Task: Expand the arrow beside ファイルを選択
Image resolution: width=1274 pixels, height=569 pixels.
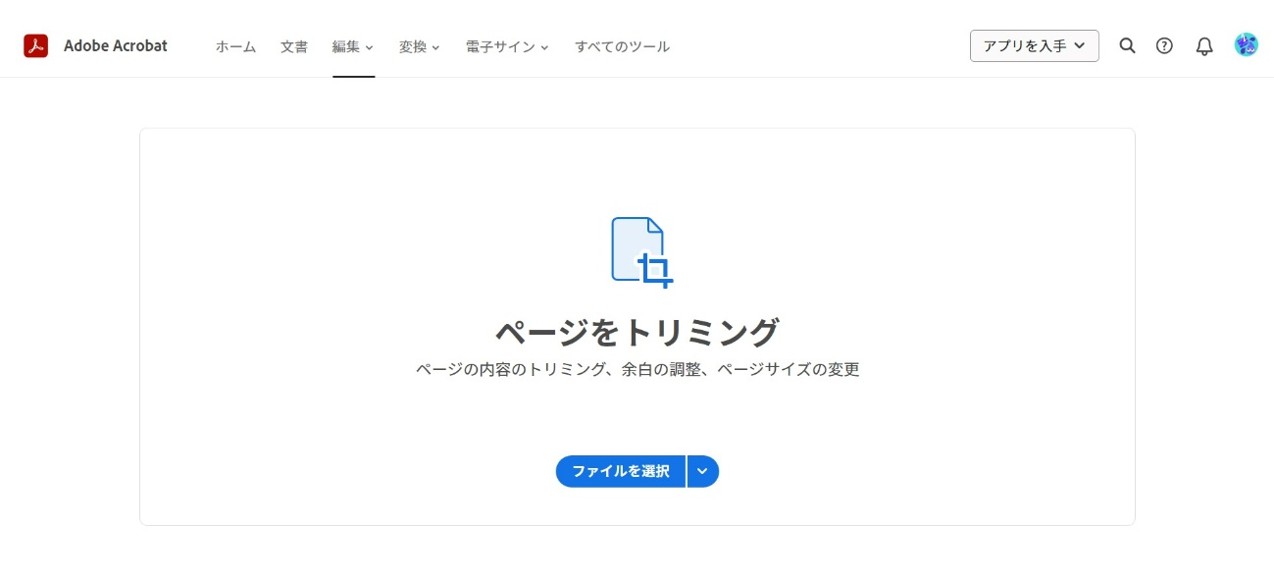Action: click(703, 471)
